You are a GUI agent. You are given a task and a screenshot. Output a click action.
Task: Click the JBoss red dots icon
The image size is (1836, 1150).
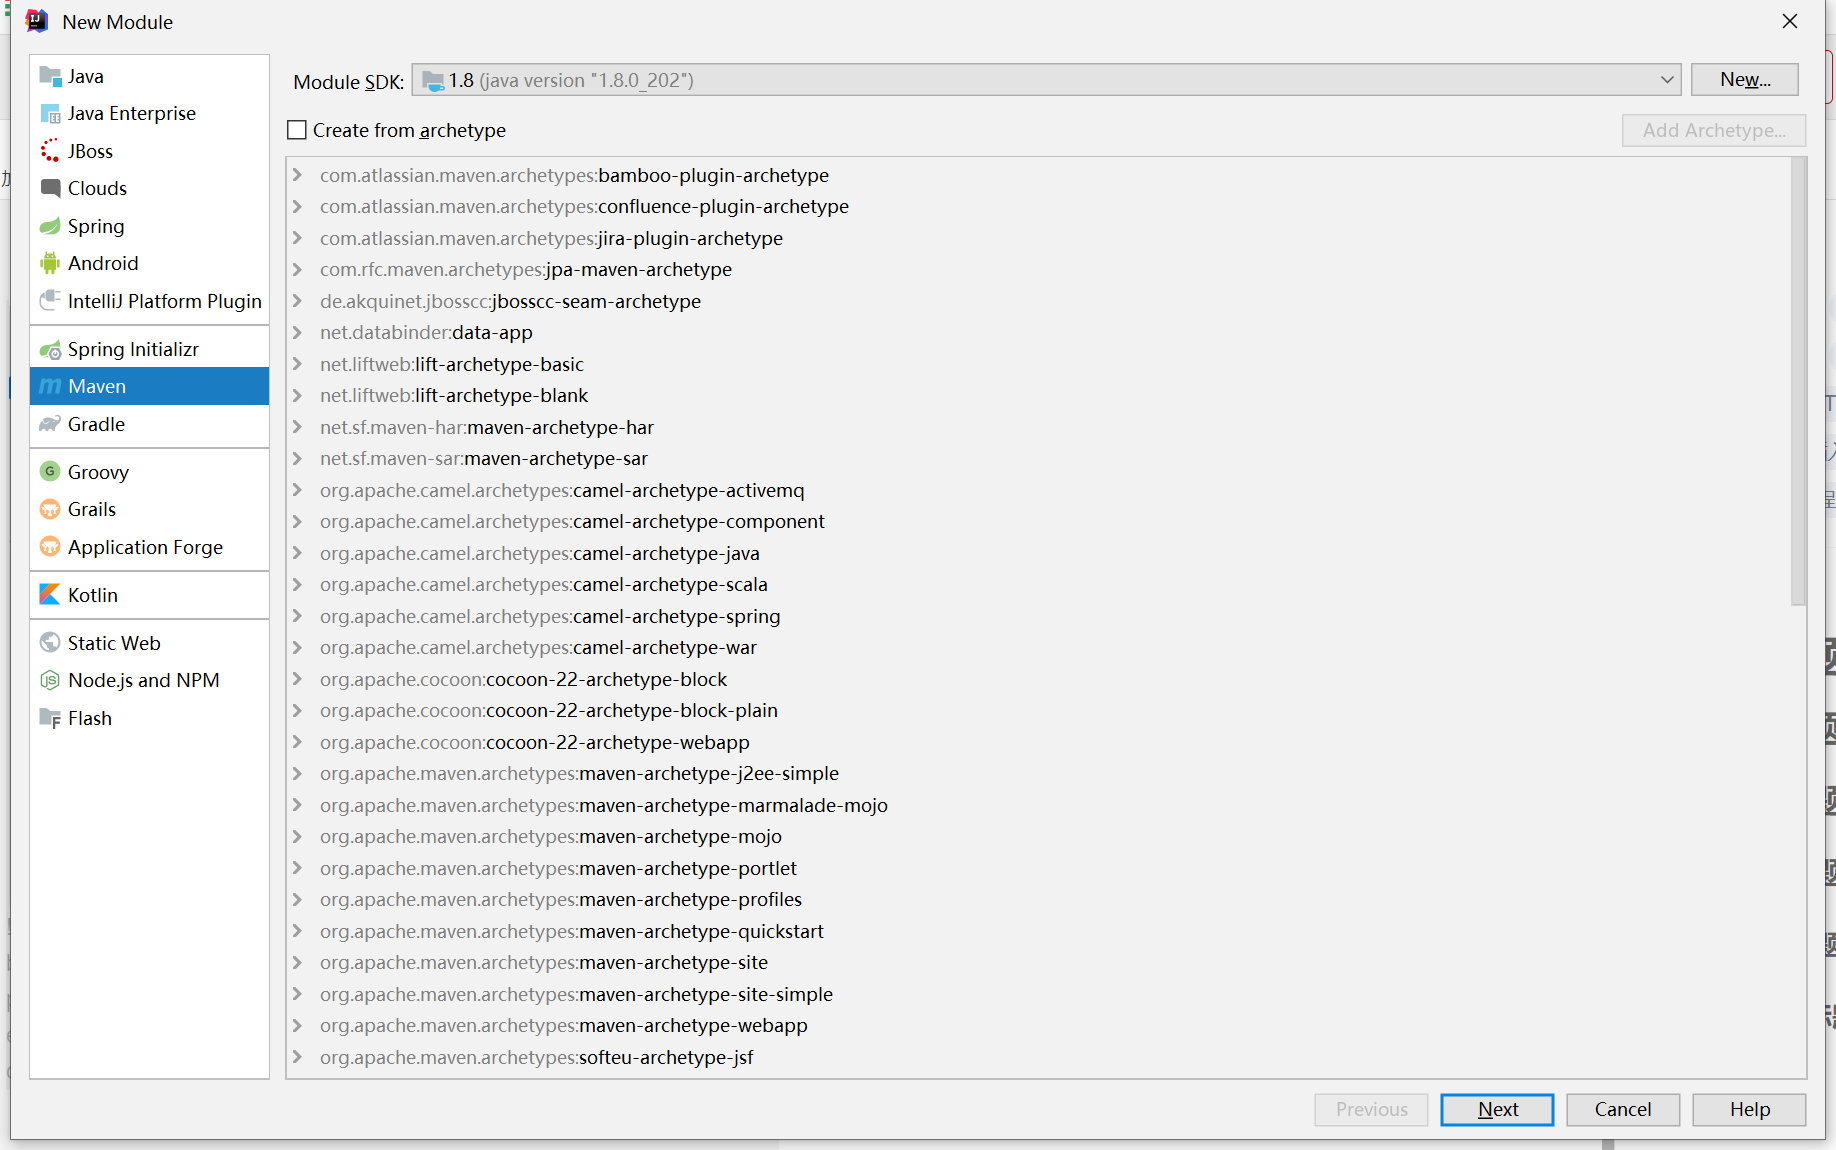pyautogui.click(x=50, y=151)
